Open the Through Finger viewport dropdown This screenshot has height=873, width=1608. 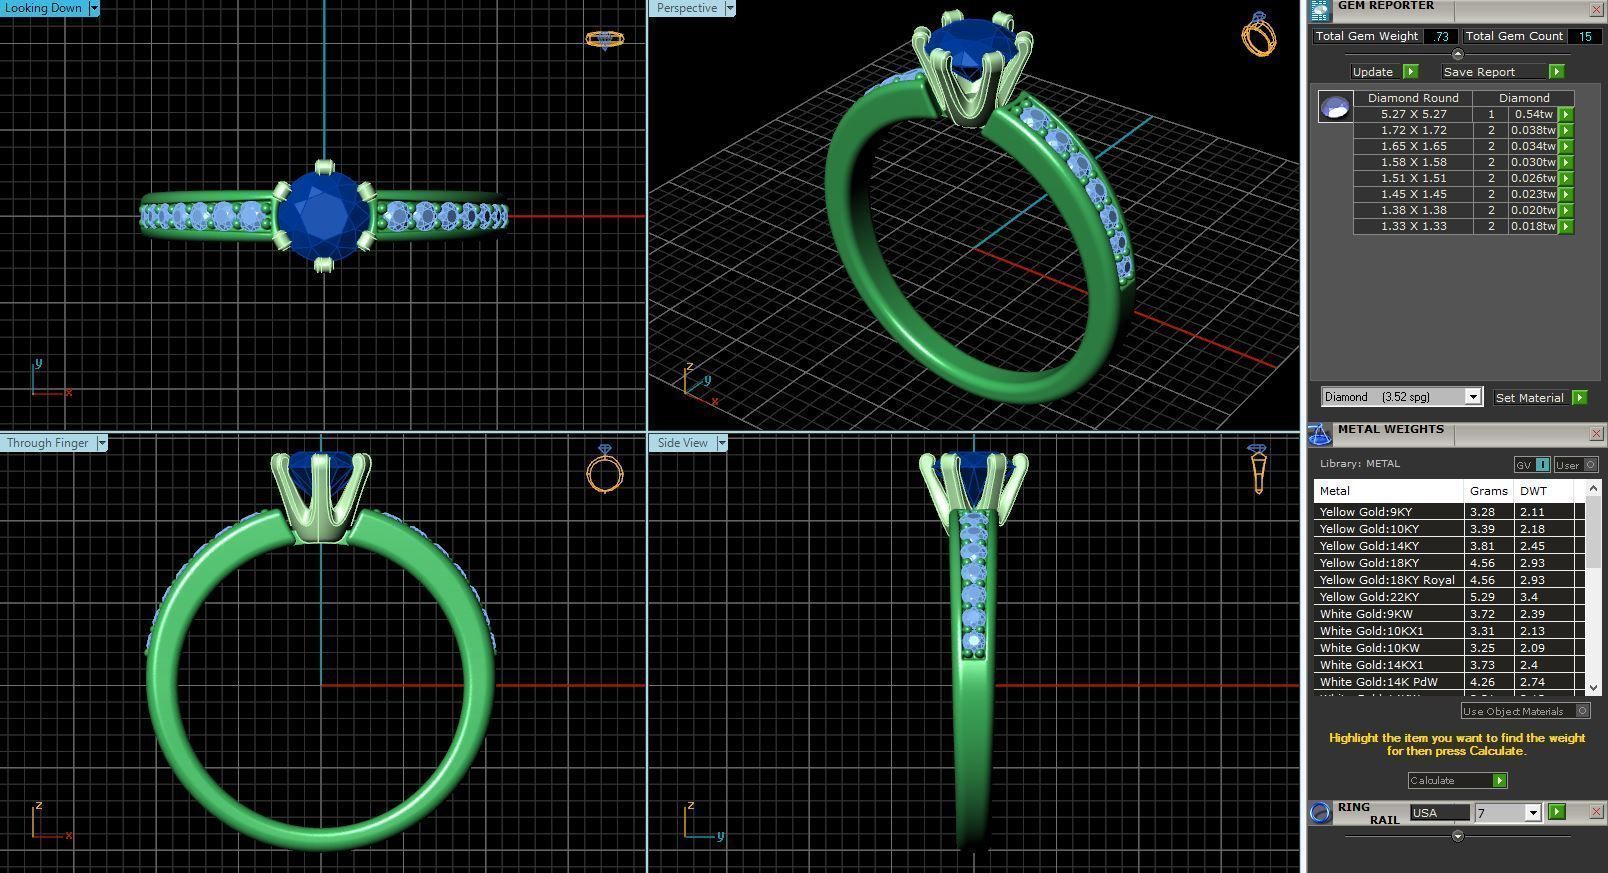(x=102, y=443)
